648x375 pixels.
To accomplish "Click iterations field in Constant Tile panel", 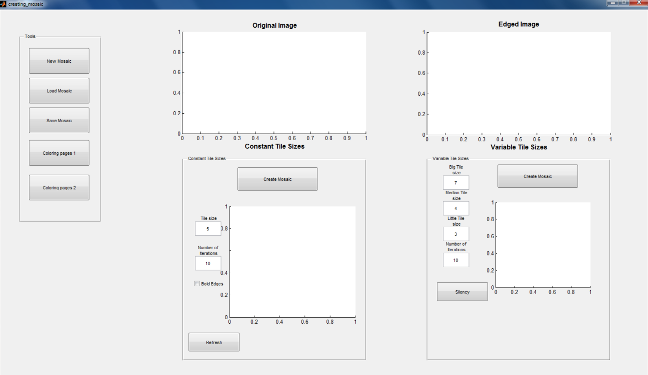I will pyautogui.click(x=208, y=263).
